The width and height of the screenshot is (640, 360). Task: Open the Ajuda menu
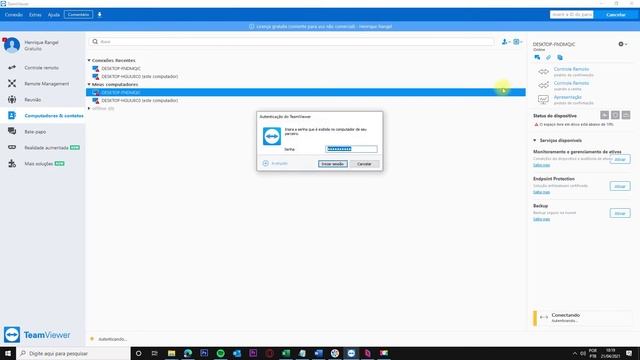coord(54,15)
